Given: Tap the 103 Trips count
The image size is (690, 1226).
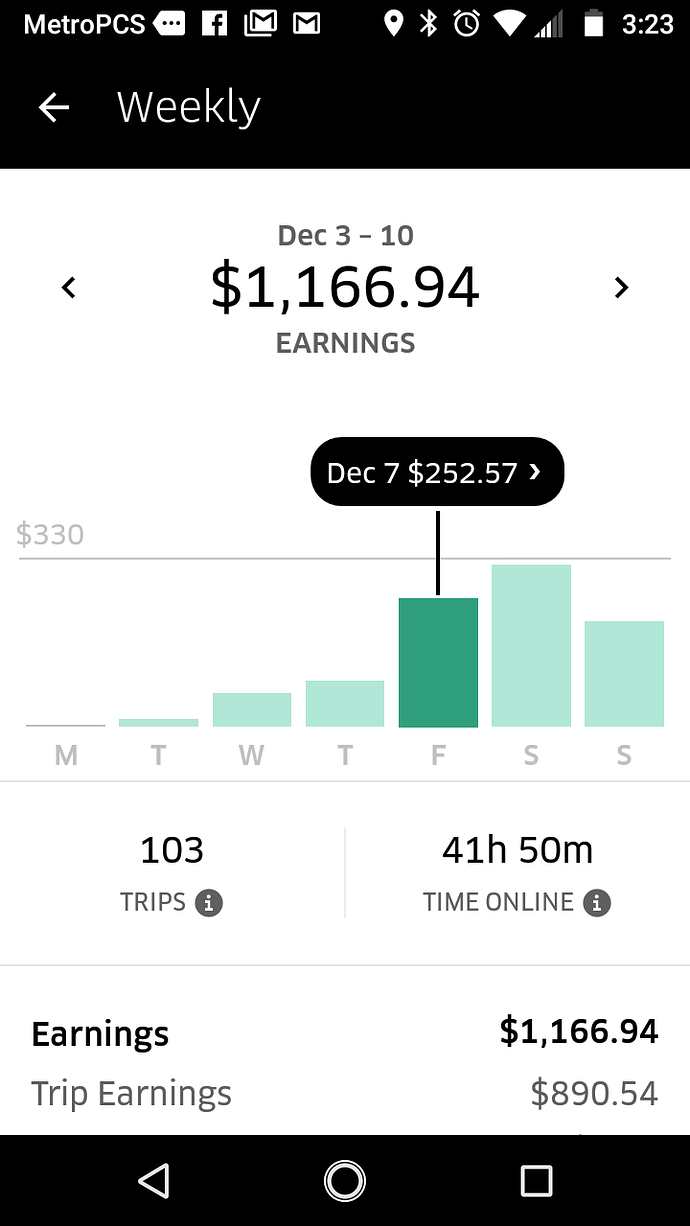Looking at the screenshot, I should tap(172, 851).
